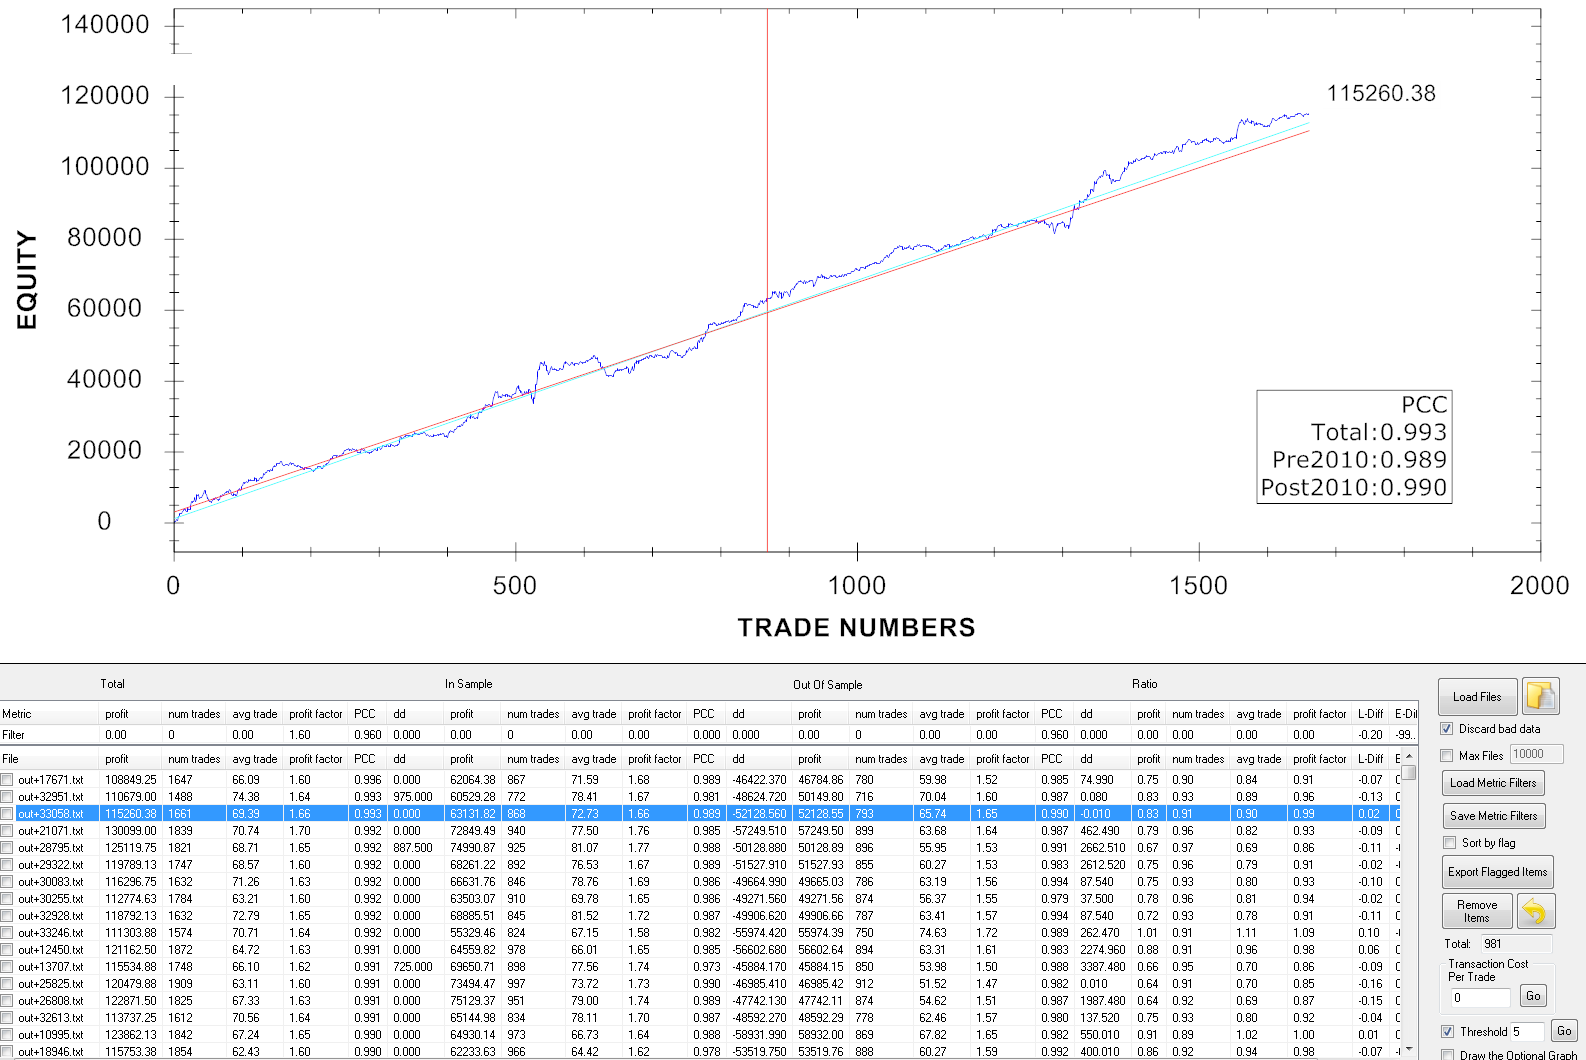This screenshot has width=1586, height=1060.
Task: Sort by Out Of Sample profit in File header row
Action: (x=822, y=759)
